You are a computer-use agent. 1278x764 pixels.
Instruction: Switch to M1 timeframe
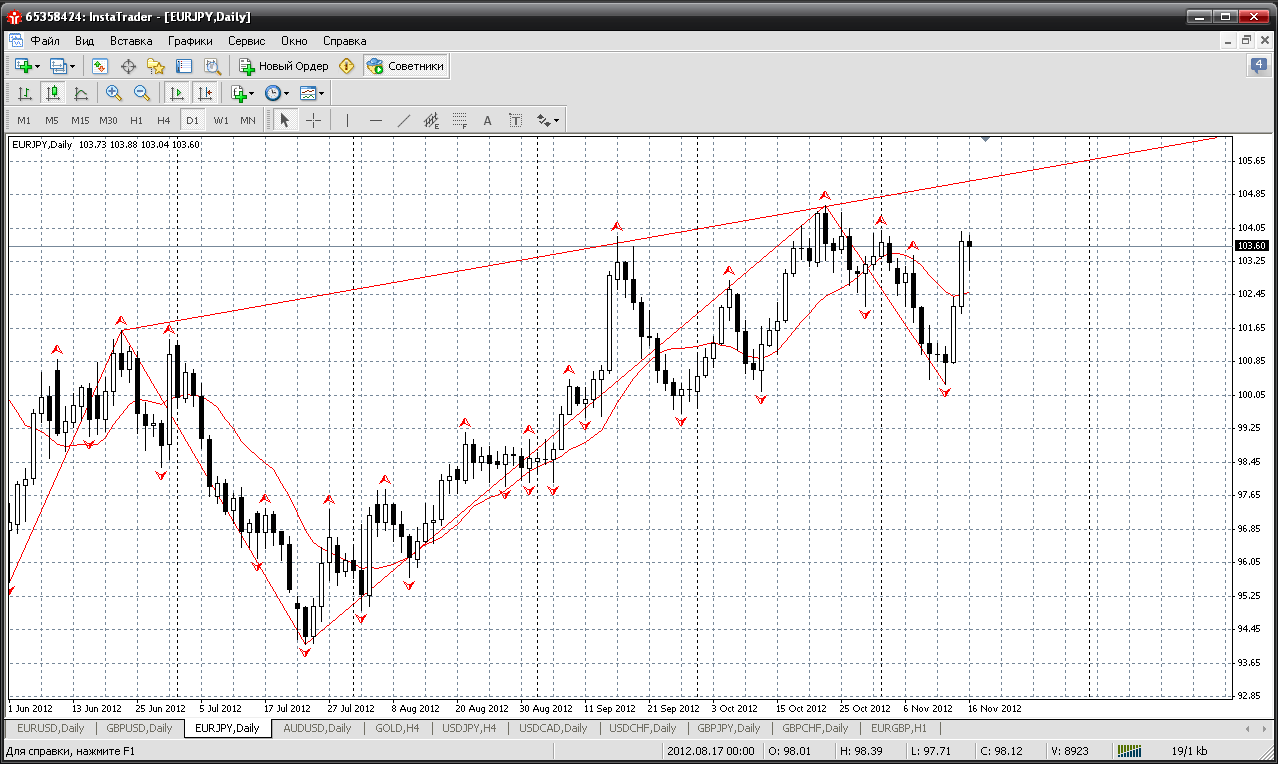24,120
